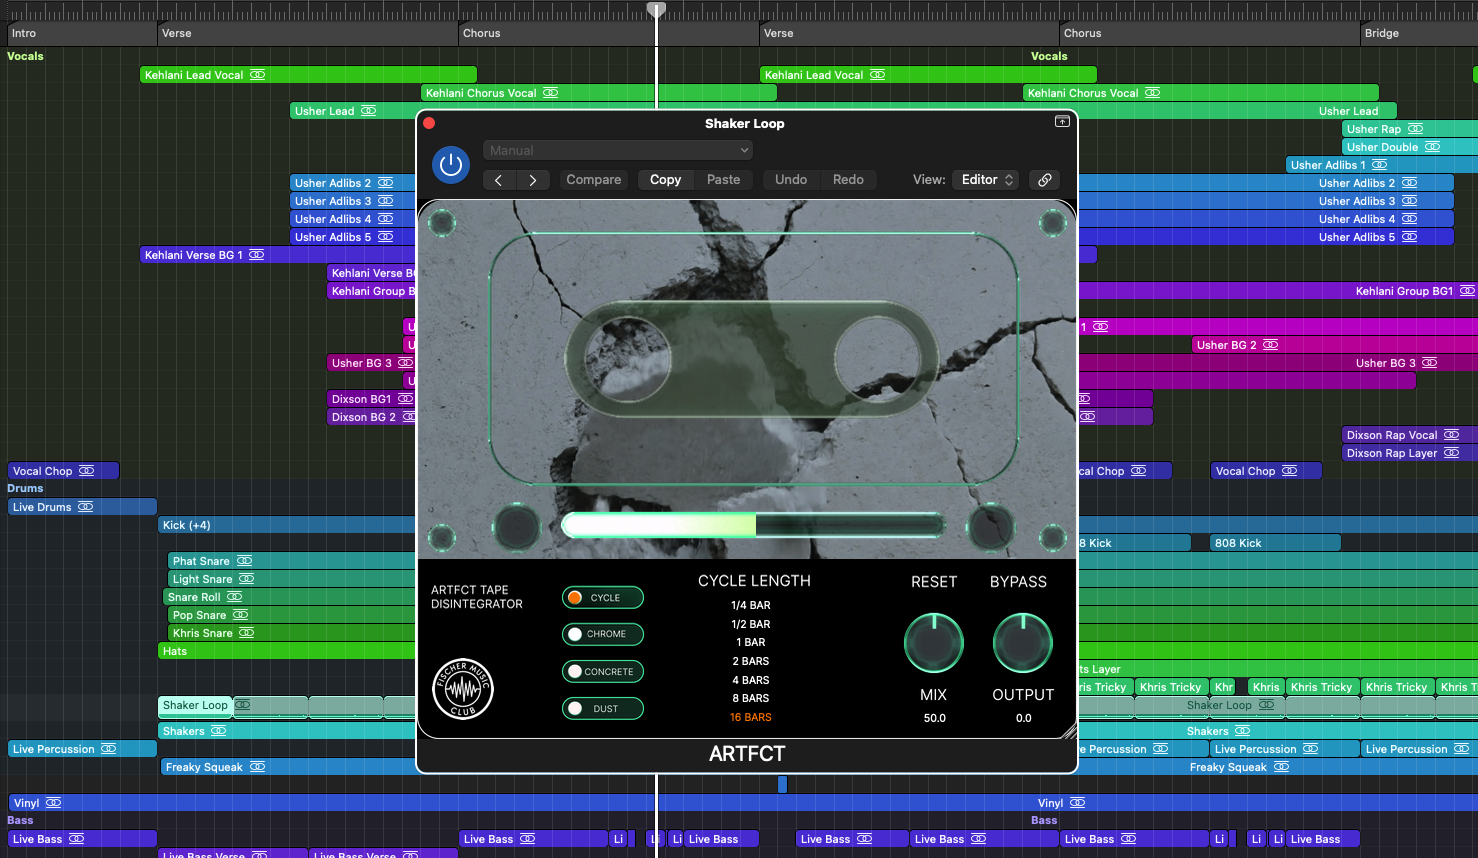Select 2 BARS cycle length
The width and height of the screenshot is (1478, 858).
[751, 661]
